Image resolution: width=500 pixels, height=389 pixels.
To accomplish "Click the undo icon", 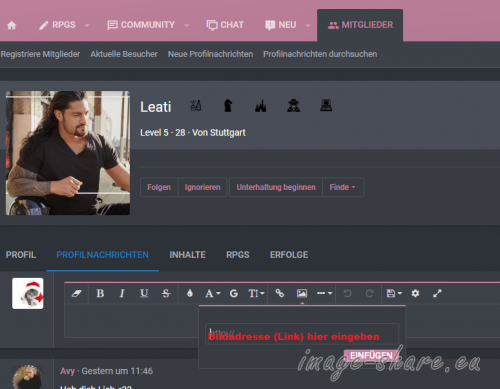I will point(347,293).
